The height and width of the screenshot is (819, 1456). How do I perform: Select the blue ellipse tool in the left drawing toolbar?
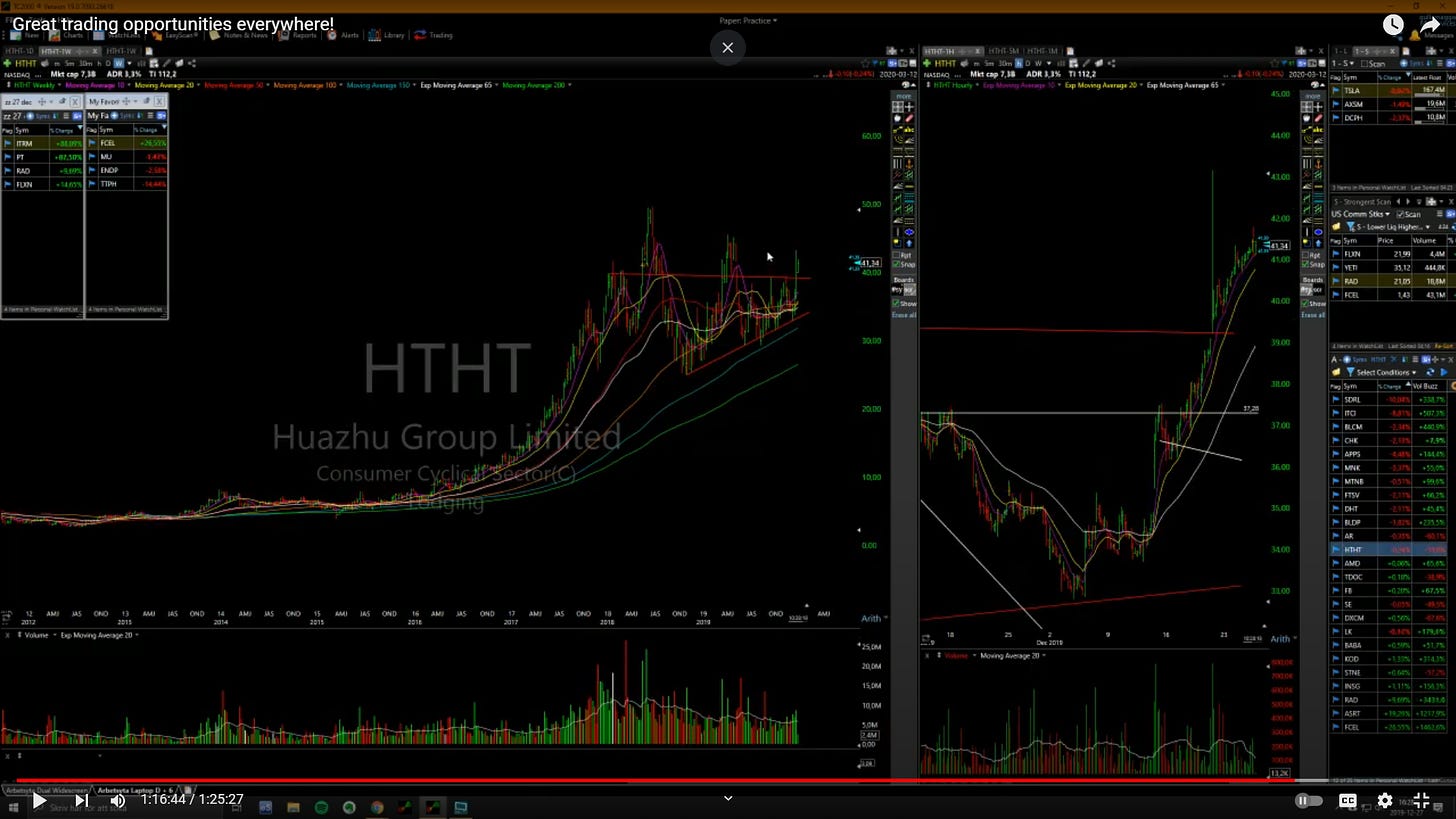point(909,231)
